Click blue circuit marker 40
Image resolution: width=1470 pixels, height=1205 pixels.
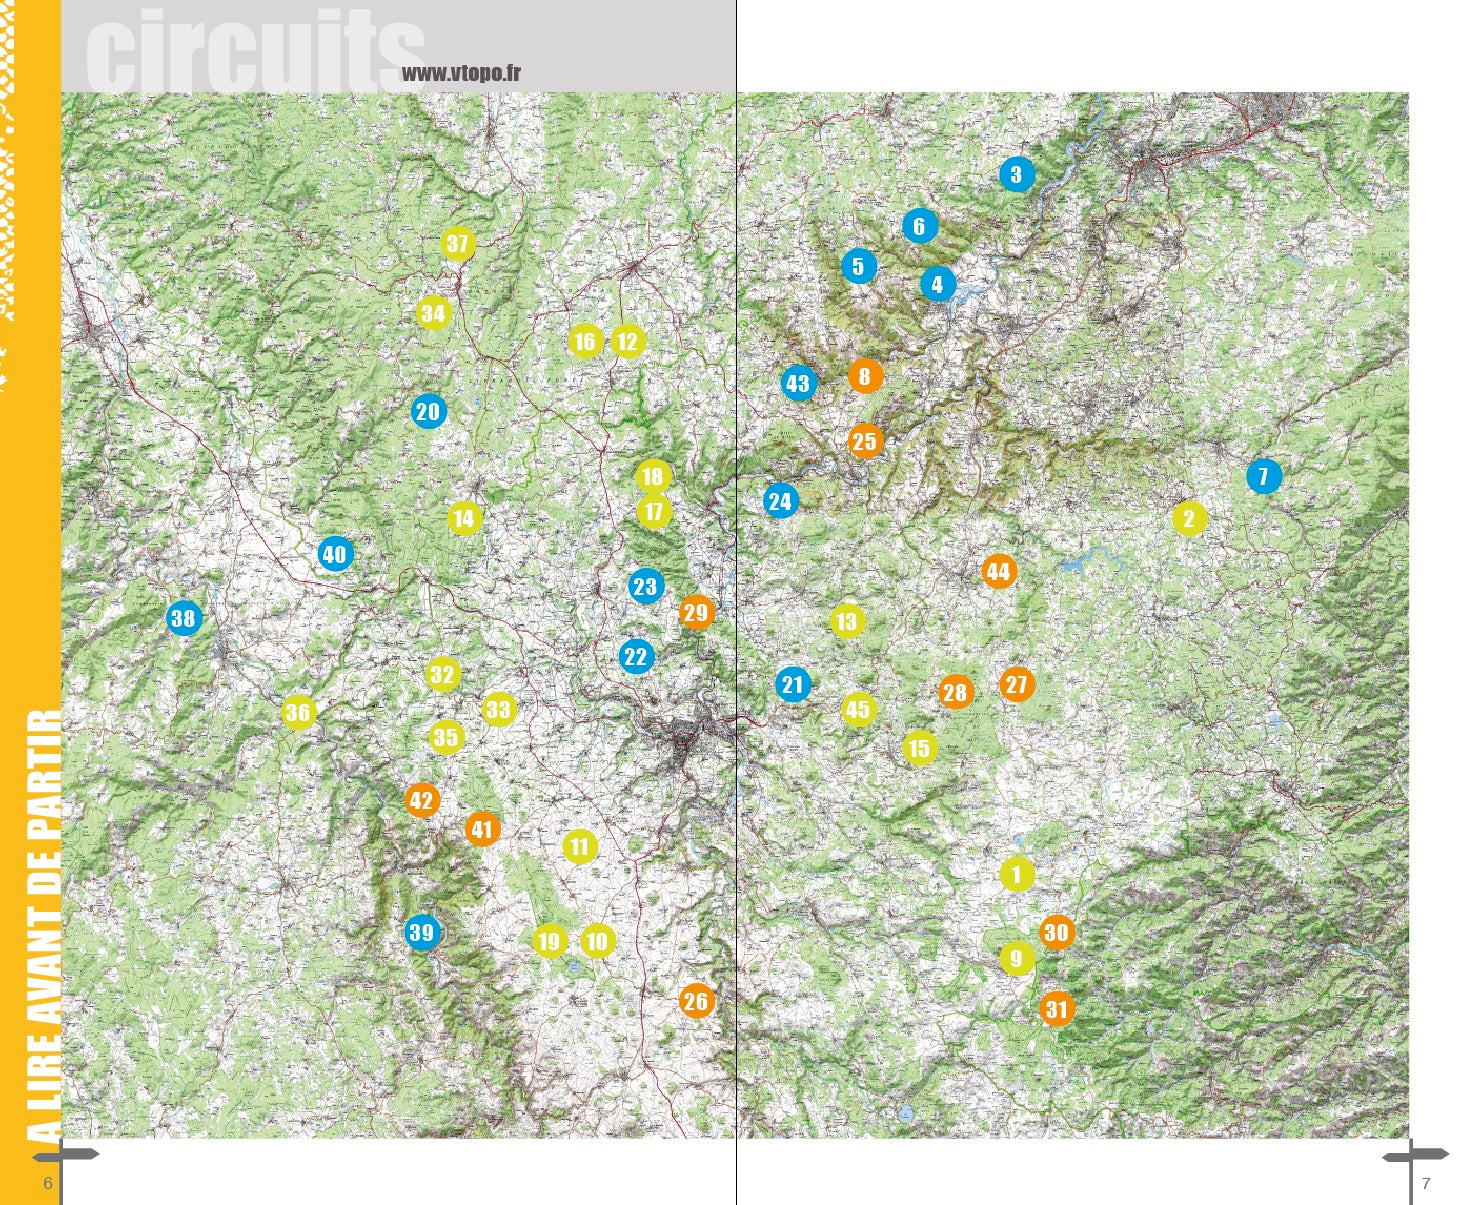coord(335,555)
